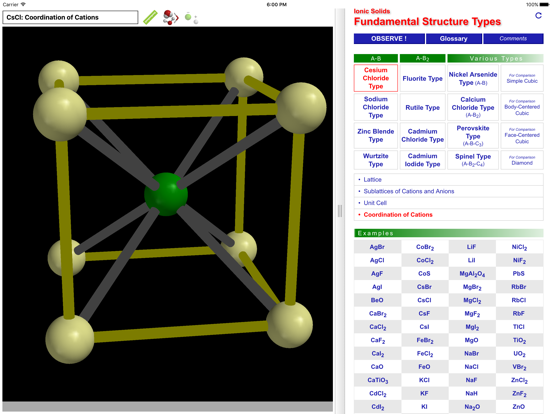Click the green central cation sphere
The image size is (552, 414).
[x=166, y=194]
